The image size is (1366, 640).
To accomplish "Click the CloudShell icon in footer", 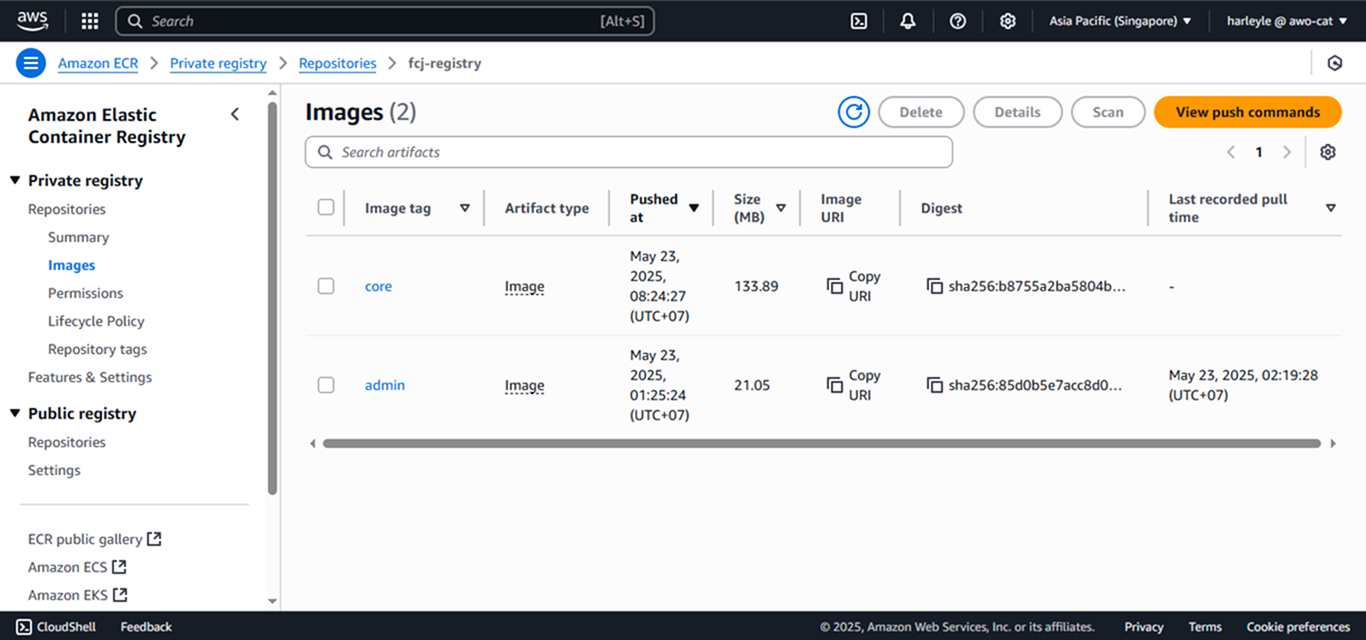I will click(24, 627).
